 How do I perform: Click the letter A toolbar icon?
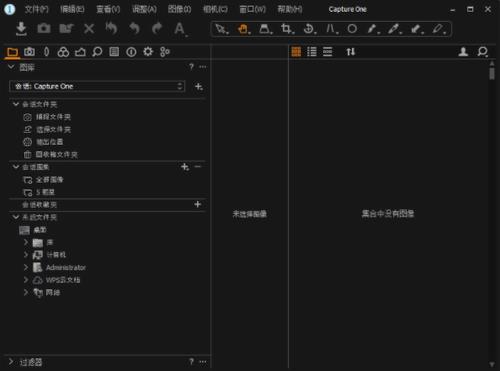pos(180,29)
